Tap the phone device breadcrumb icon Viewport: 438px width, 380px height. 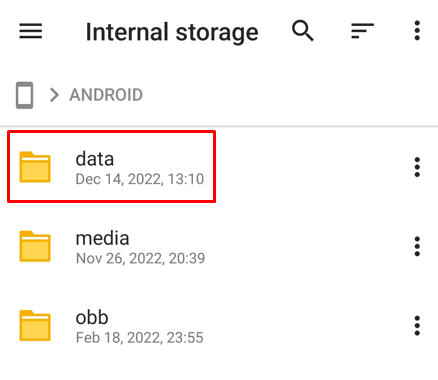[x=25, y=95]
